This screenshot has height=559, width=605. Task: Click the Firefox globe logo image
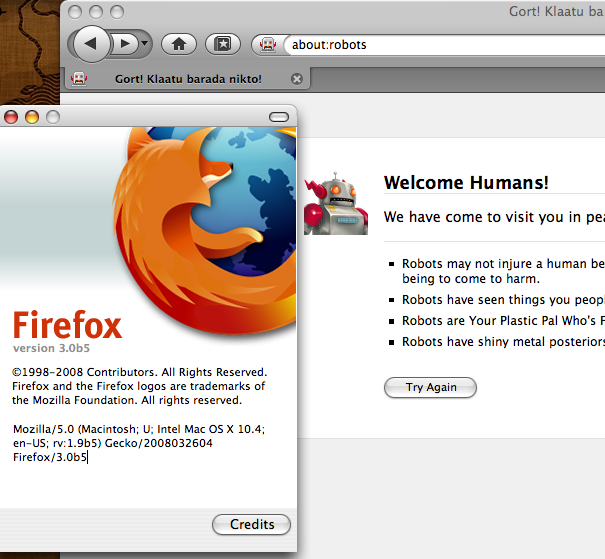click(204, 230)
